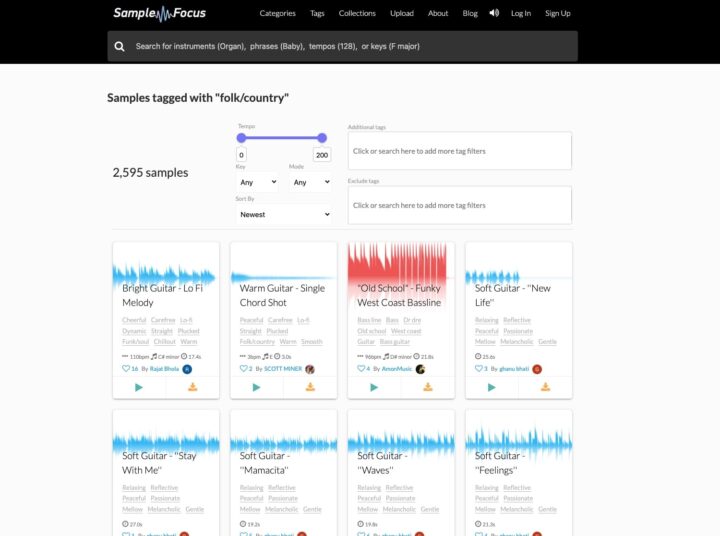Click the Sample Focus logo
720x536 pixels.
[160, 13]
